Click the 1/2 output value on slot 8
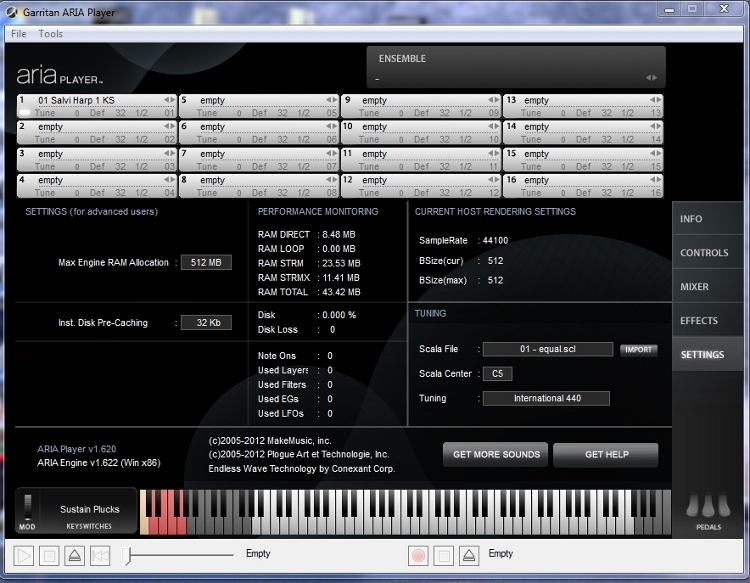Viewport: 750px width, 583px height. [304, 193]
